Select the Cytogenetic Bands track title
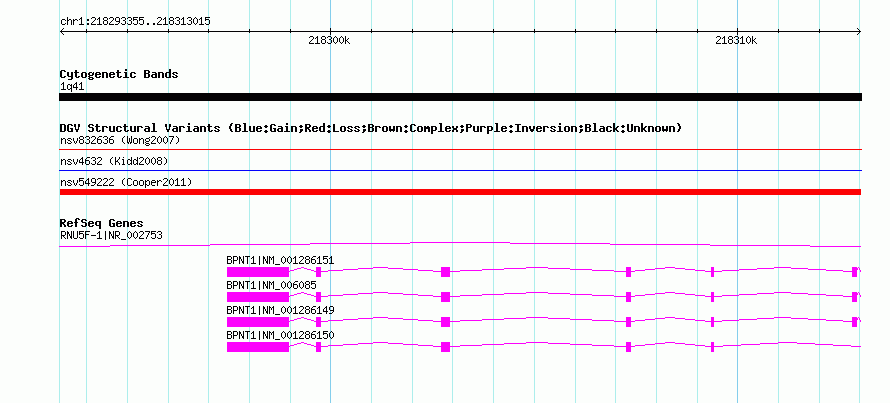This screenshot has height=403, width=890. (119, 74)
